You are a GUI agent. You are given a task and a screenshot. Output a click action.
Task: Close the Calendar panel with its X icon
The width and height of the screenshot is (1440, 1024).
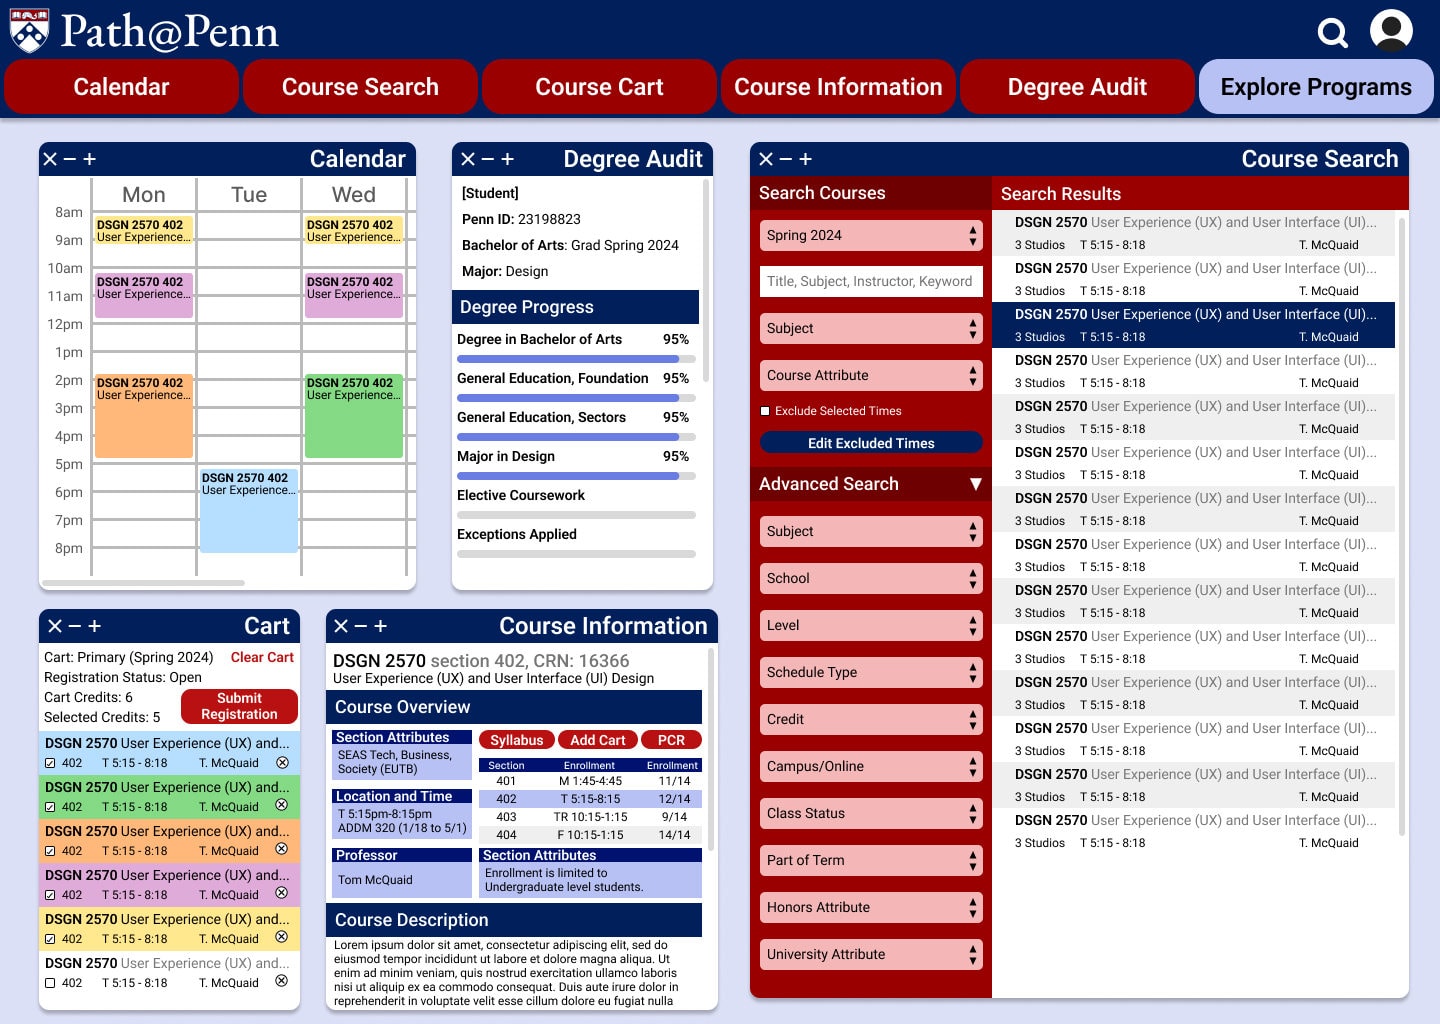click(49, 159)
